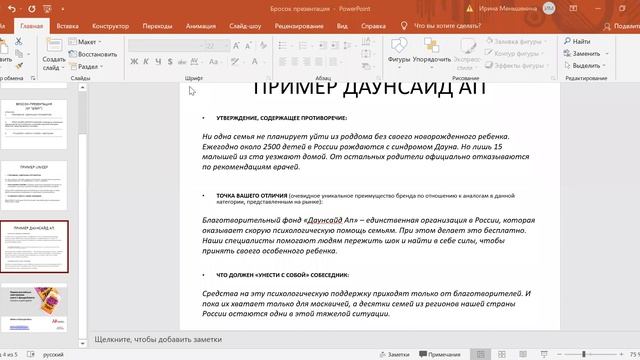This screenshot has width=640, height=360.
Task: Click Найти find button
Action: [577, 41]
